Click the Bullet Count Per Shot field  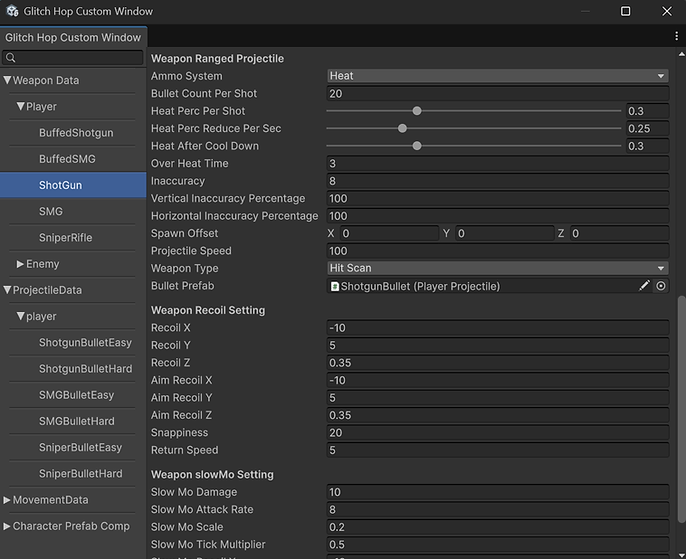tap(497, 94)
